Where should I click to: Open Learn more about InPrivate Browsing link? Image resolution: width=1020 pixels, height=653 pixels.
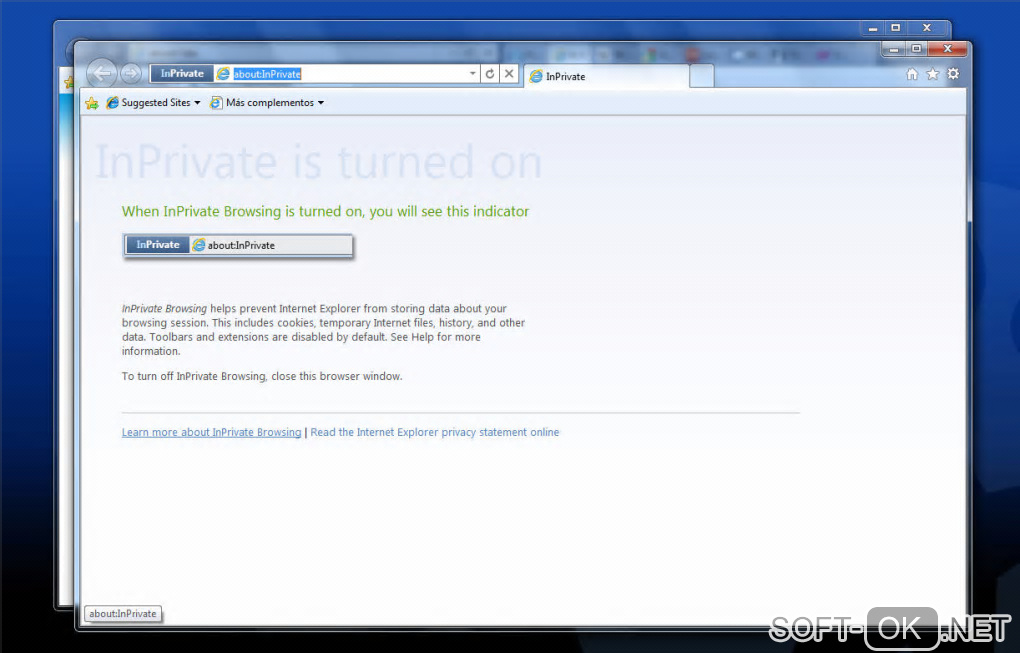point(211,433)
